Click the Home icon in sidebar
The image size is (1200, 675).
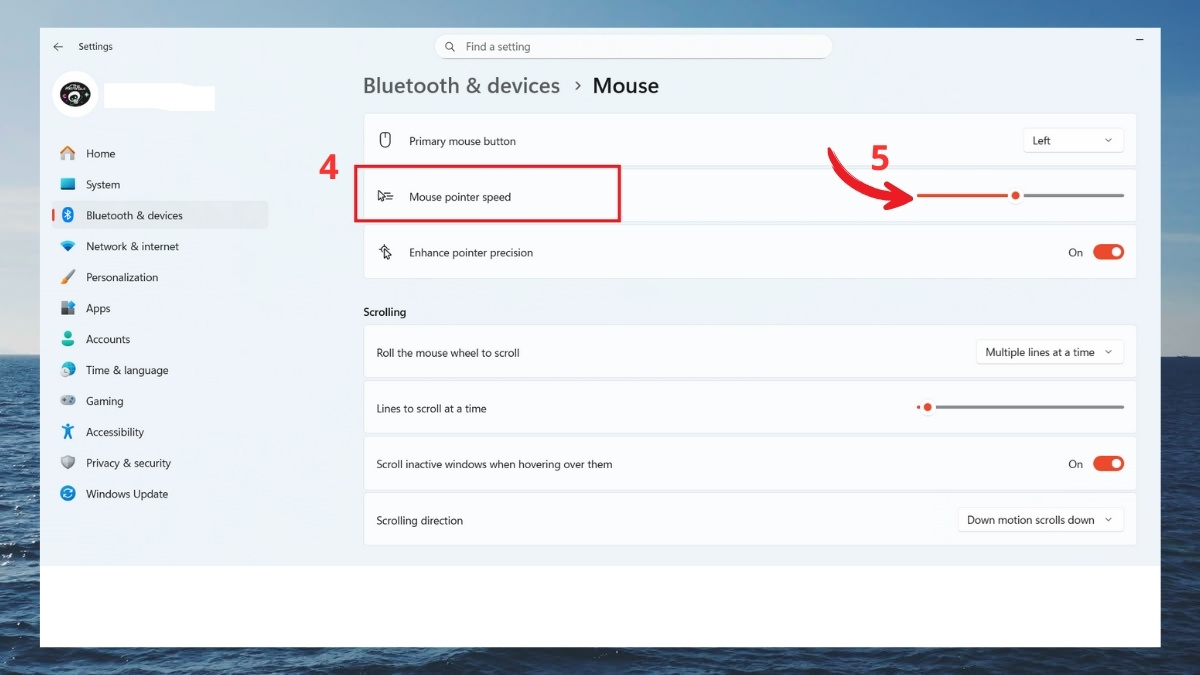68,153
